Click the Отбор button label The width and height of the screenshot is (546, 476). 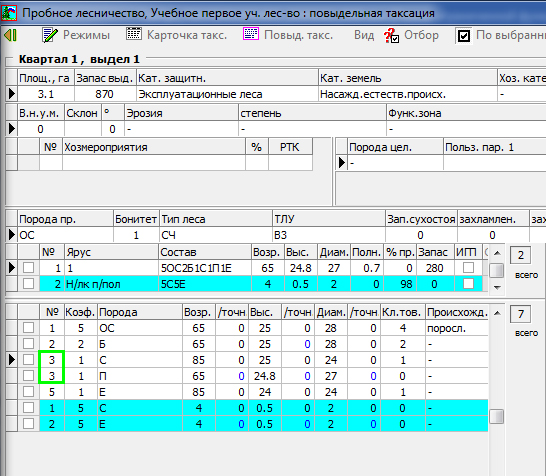point(421,35)
